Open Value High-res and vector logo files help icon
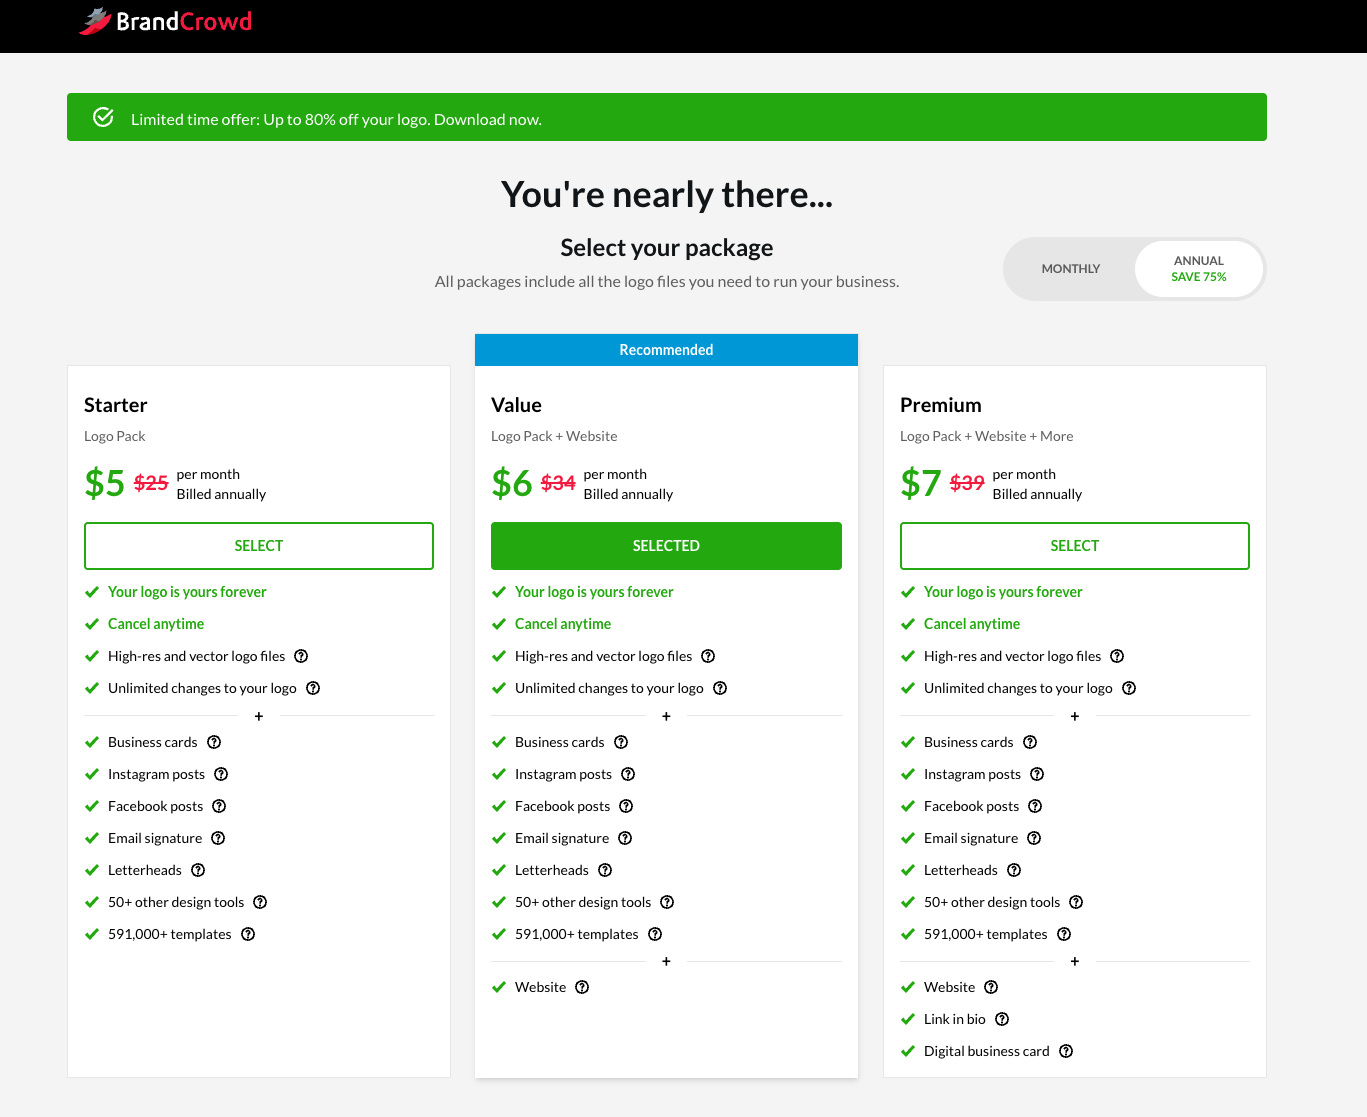1367x1117 pixels. click(x=708, y=656)
